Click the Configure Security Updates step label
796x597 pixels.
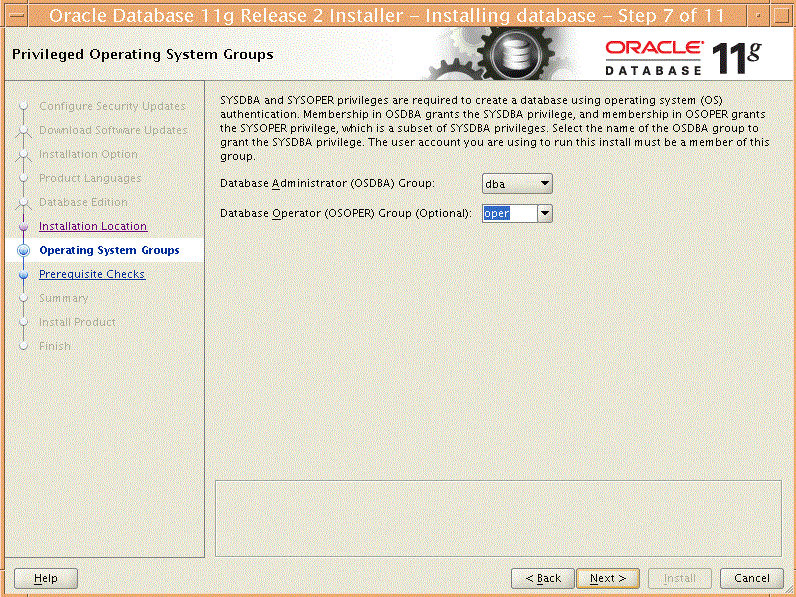(x=112, y=106)
